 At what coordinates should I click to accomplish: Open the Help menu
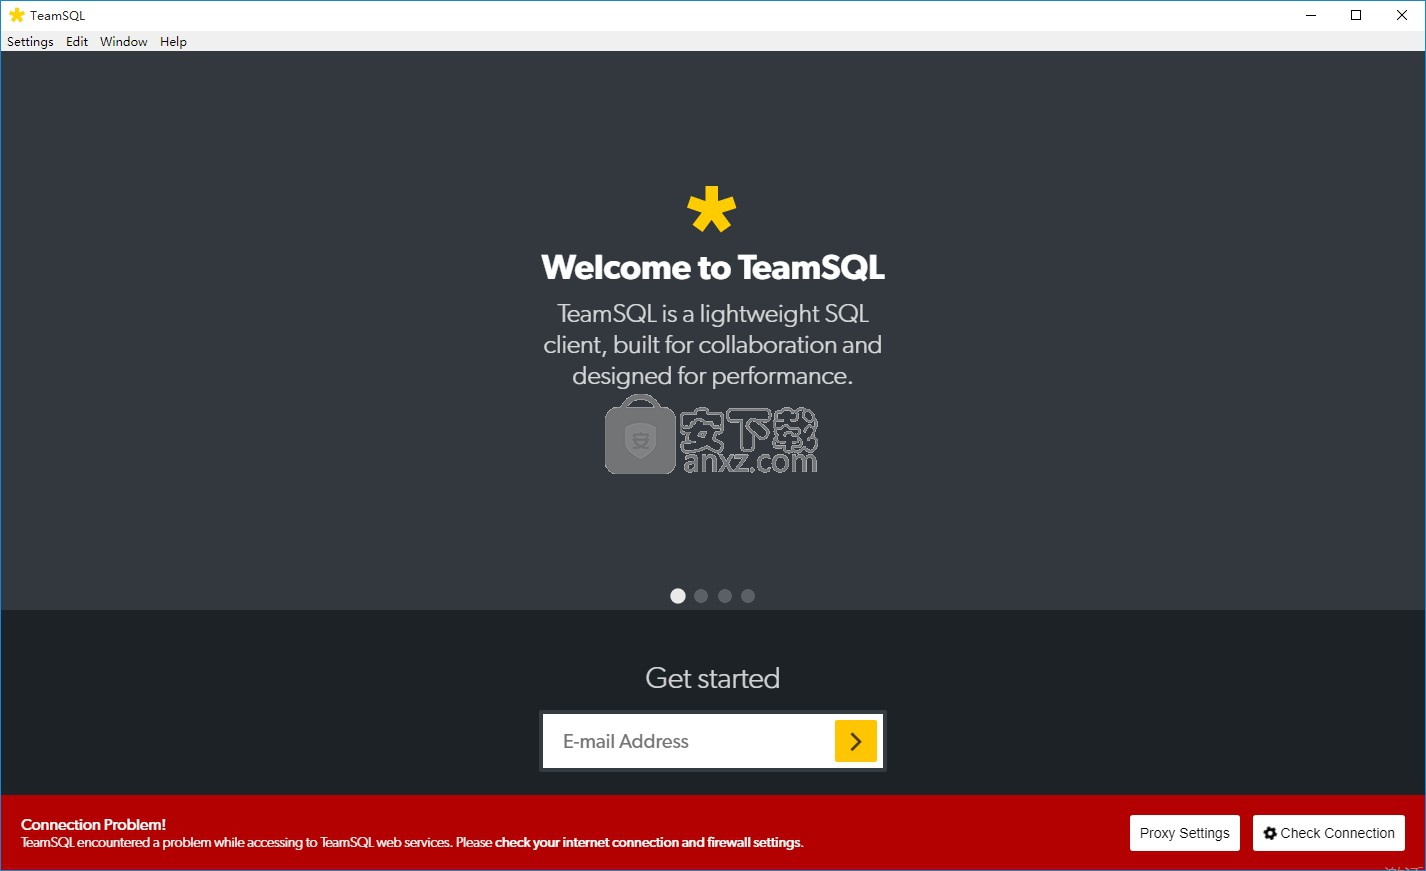click(173, 41)
